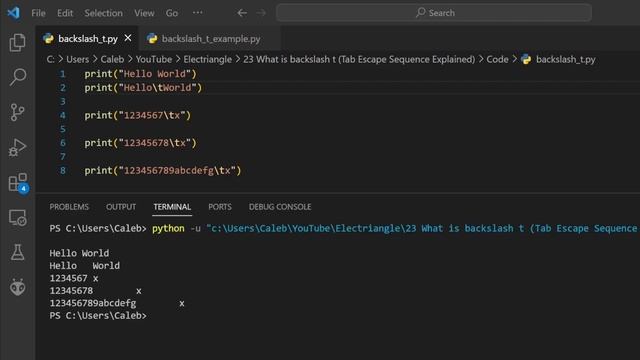Open the DEBUG CONSOLE panel tab
This screenshot has width=640, height=360.
tap(280, 207)
